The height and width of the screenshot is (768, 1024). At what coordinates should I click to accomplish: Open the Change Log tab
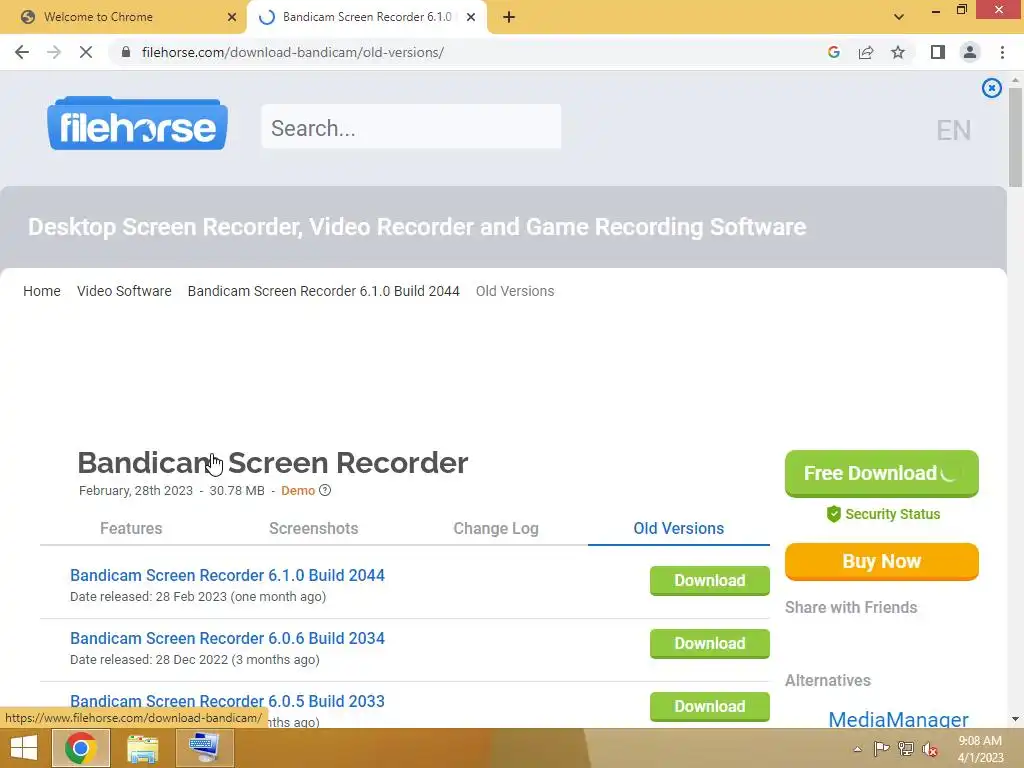[x=496, y=528]
